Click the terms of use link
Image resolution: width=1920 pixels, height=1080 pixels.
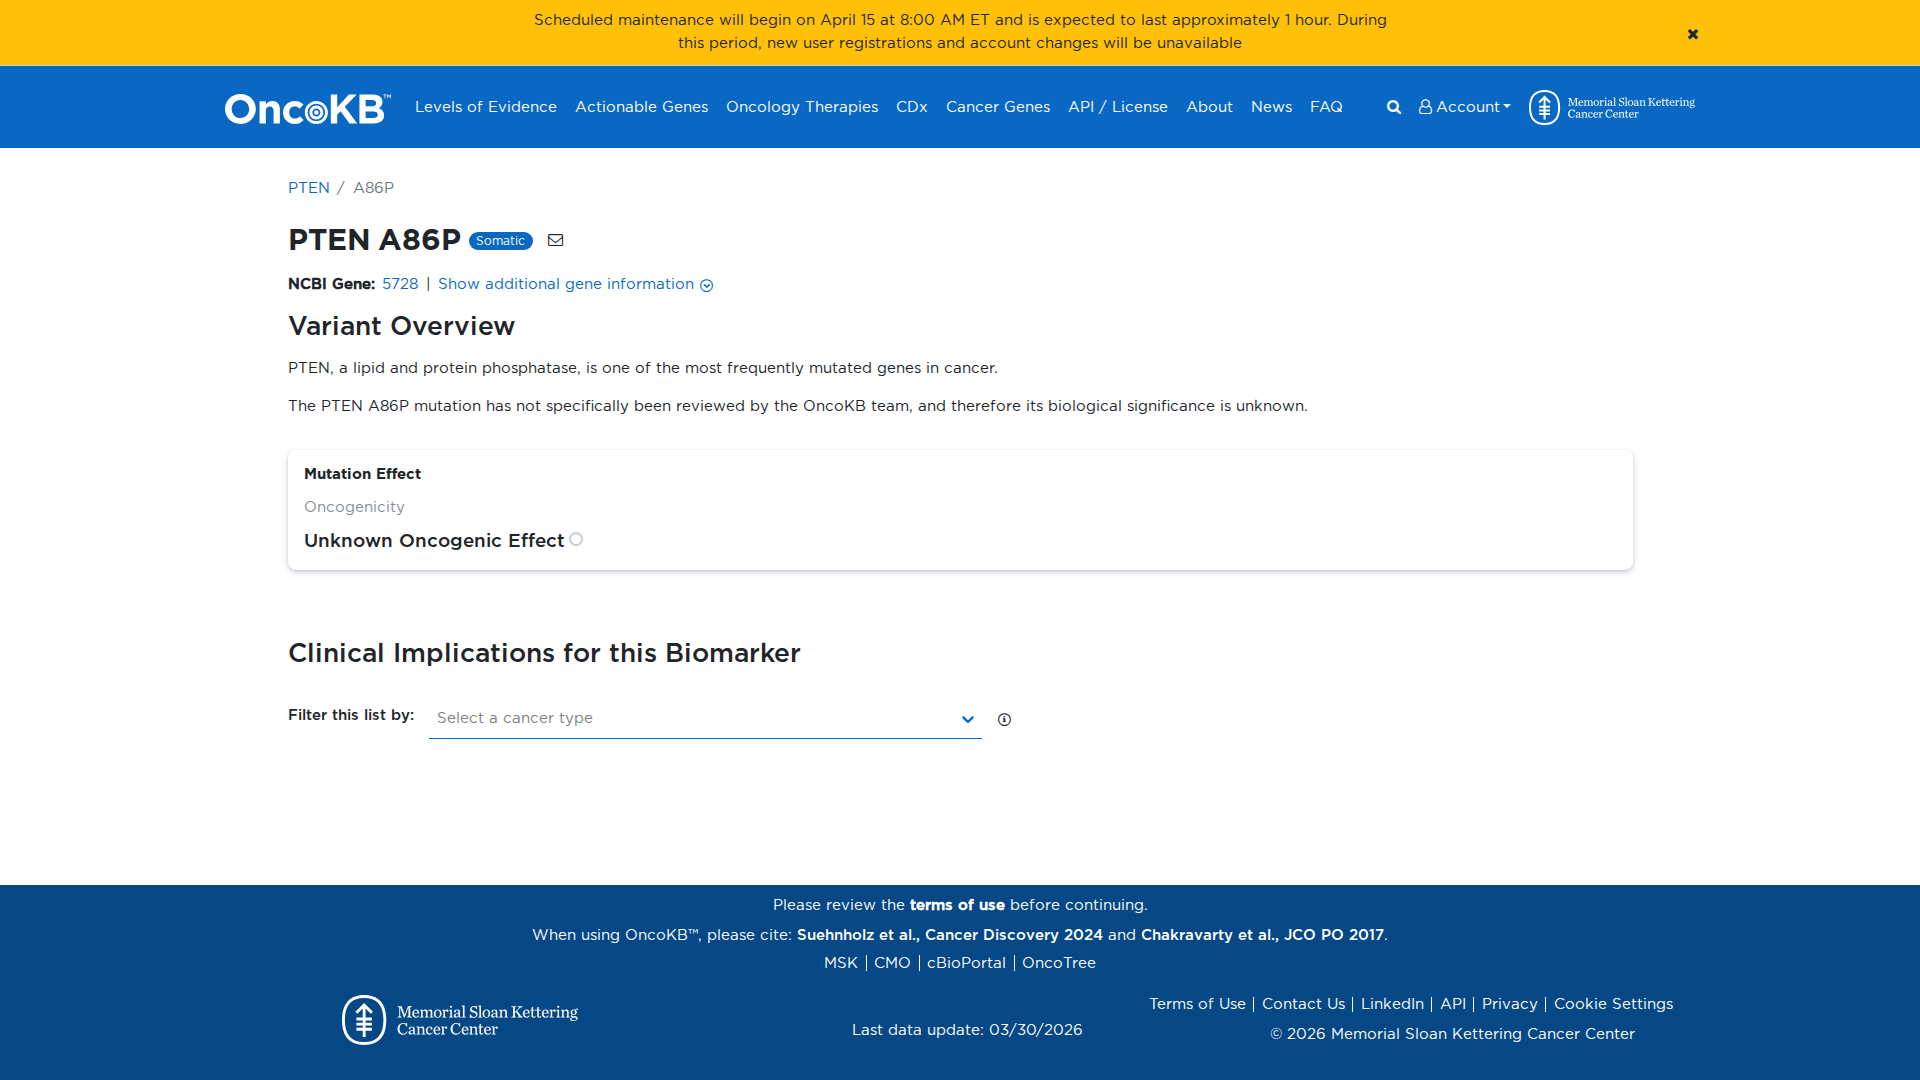(x=956, y=905)
